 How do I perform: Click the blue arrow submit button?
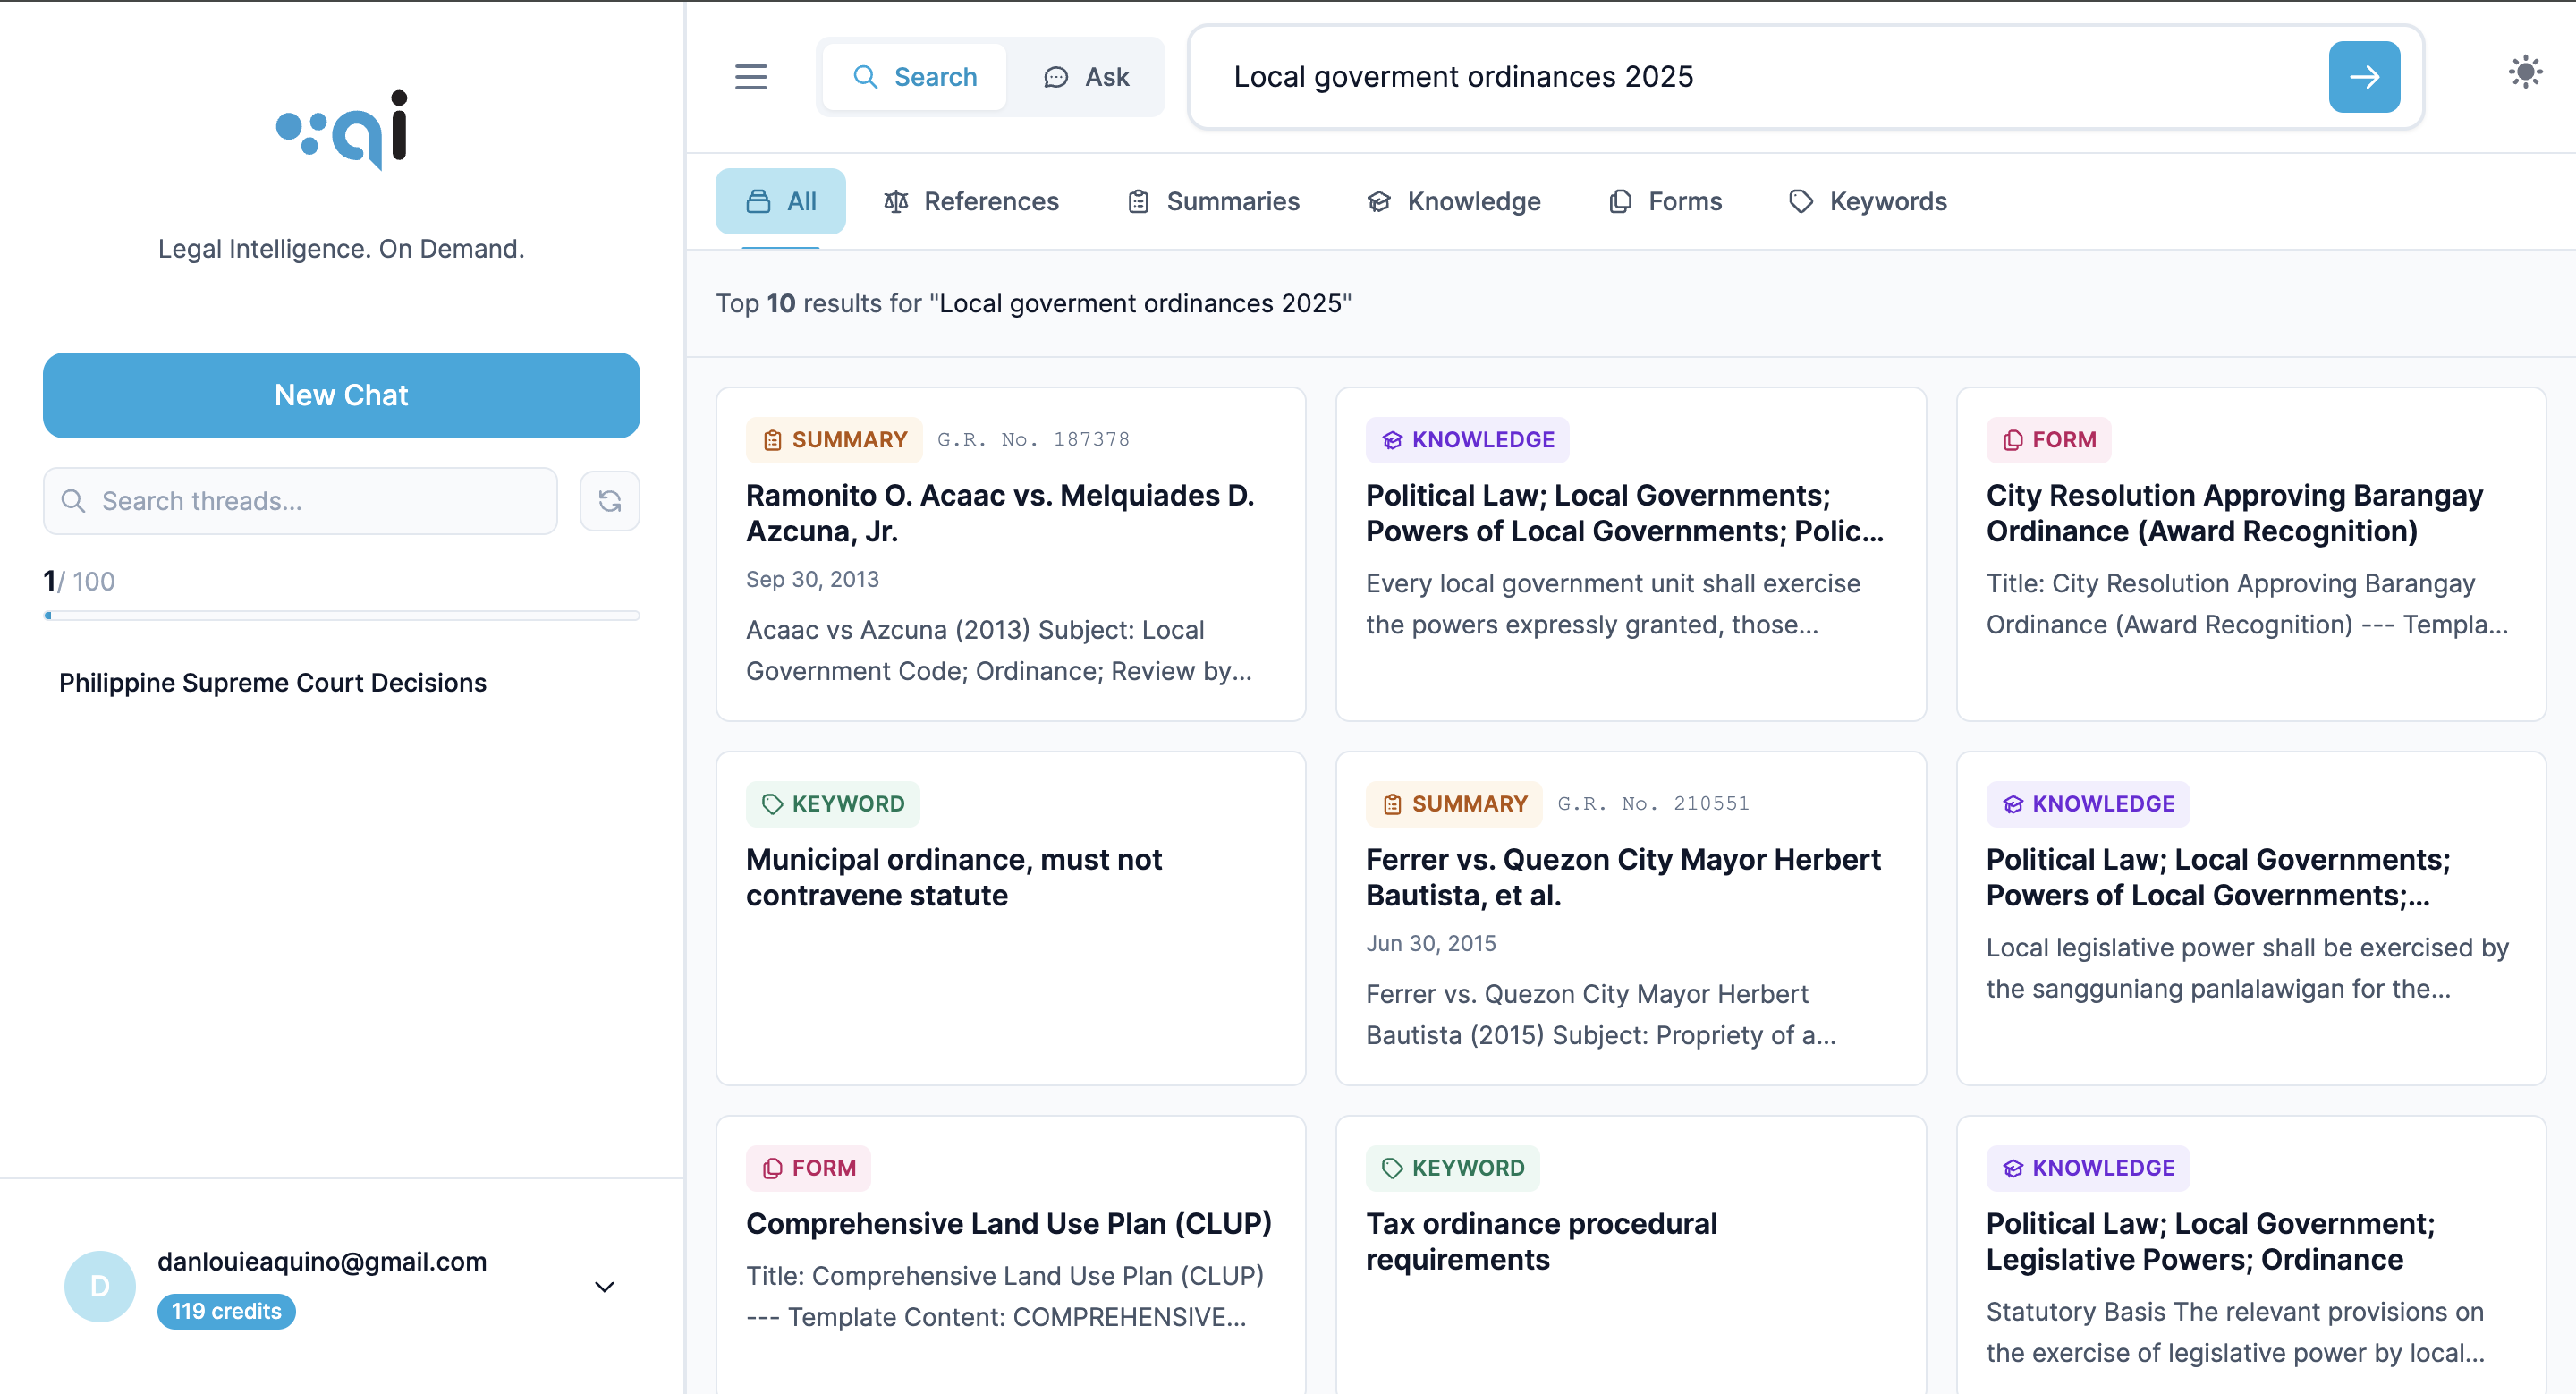coord(2363,77)
